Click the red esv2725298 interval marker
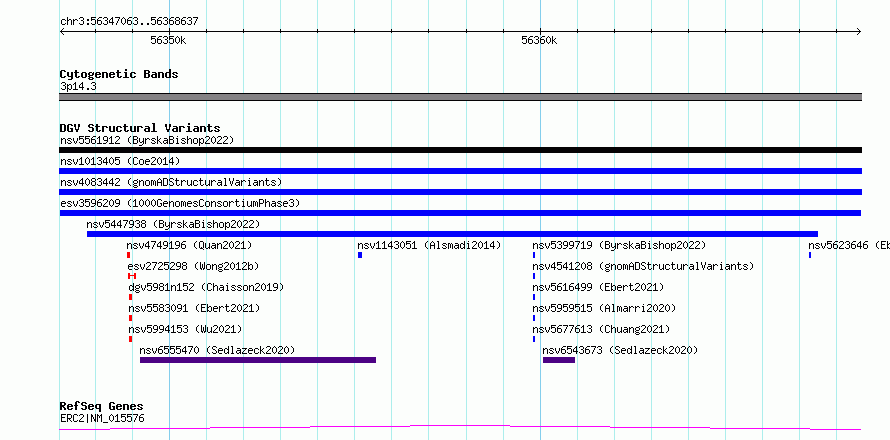The image size is (890, 440). click(x=132, y=276)
